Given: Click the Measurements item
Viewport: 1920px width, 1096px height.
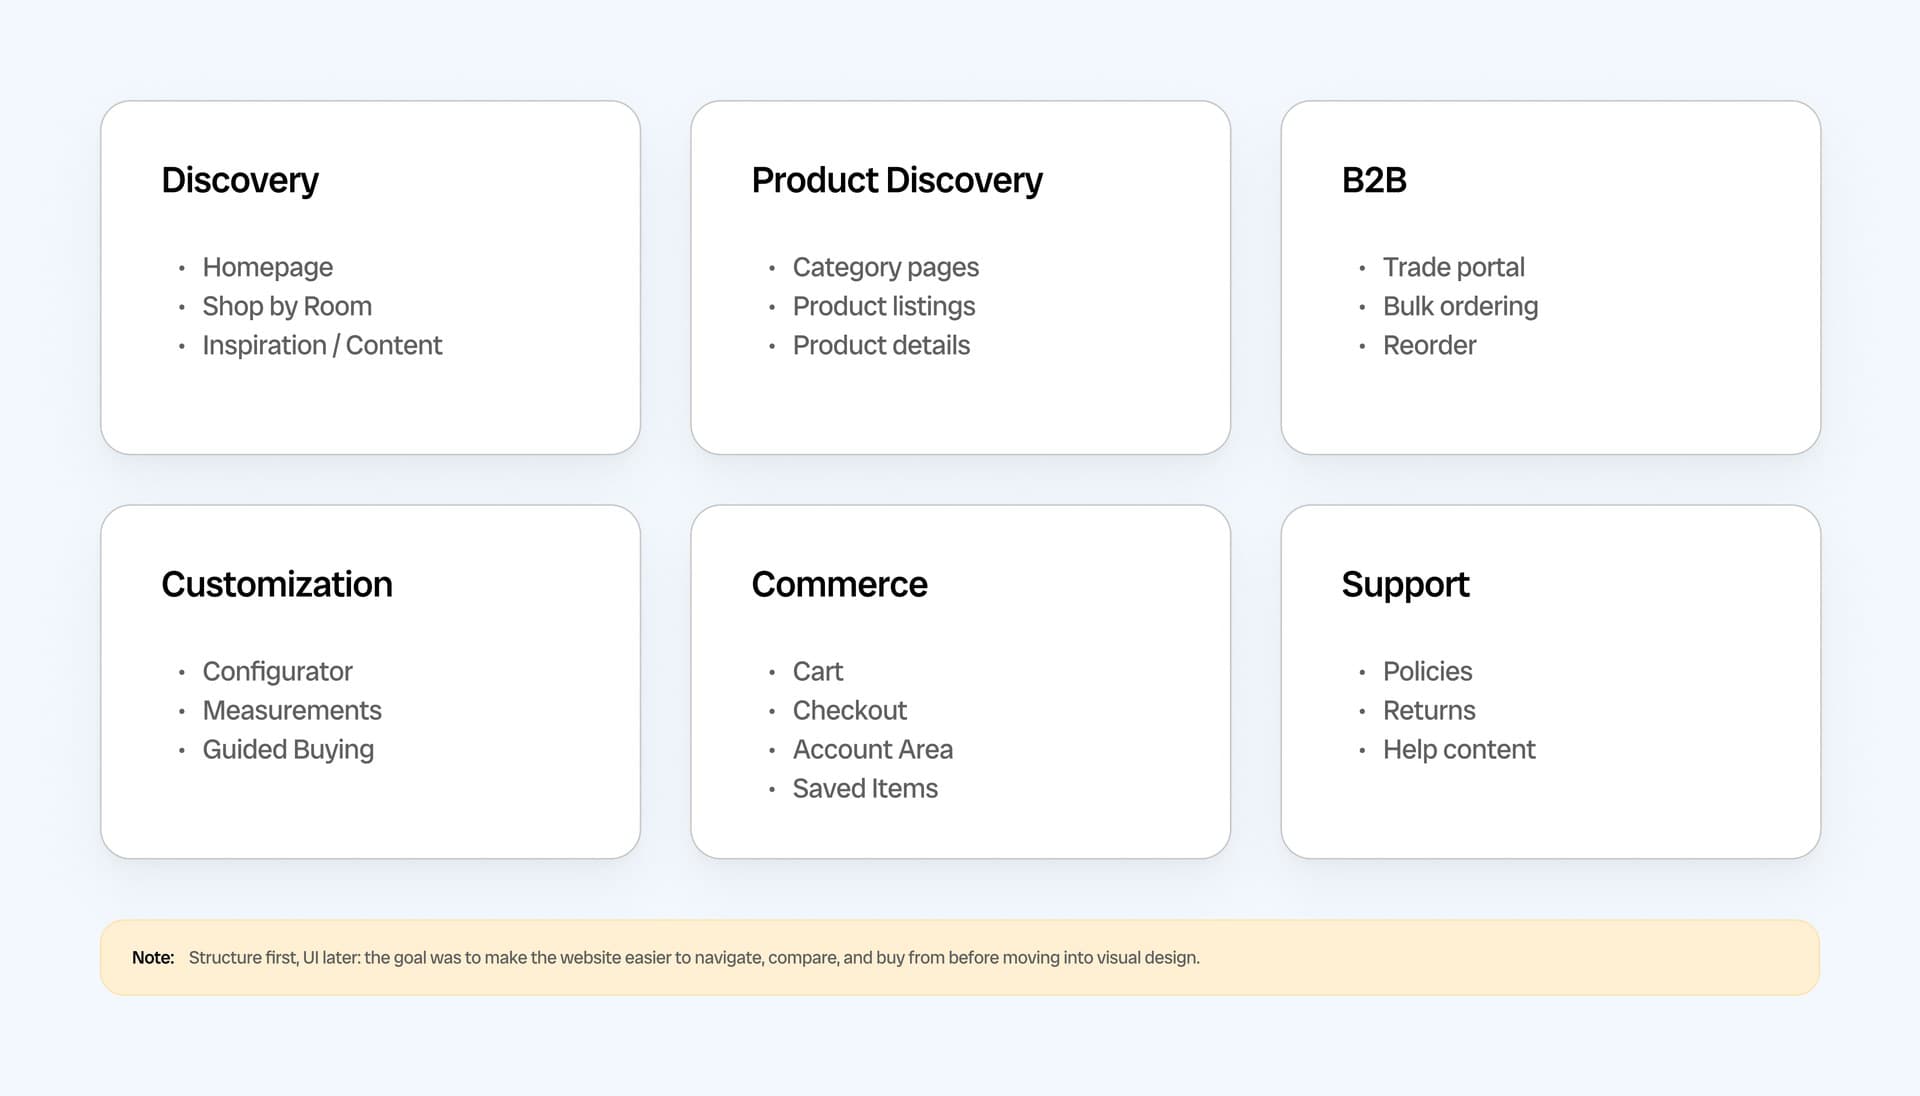Looking at the screenshot, I should (x=292, y=710).
